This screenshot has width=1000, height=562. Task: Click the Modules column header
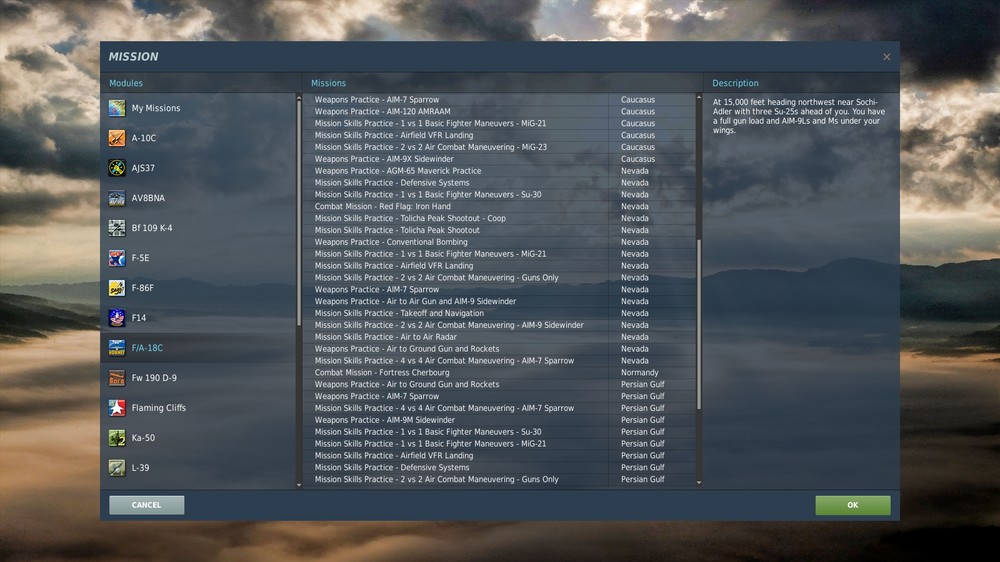click(x=126, y=84)
